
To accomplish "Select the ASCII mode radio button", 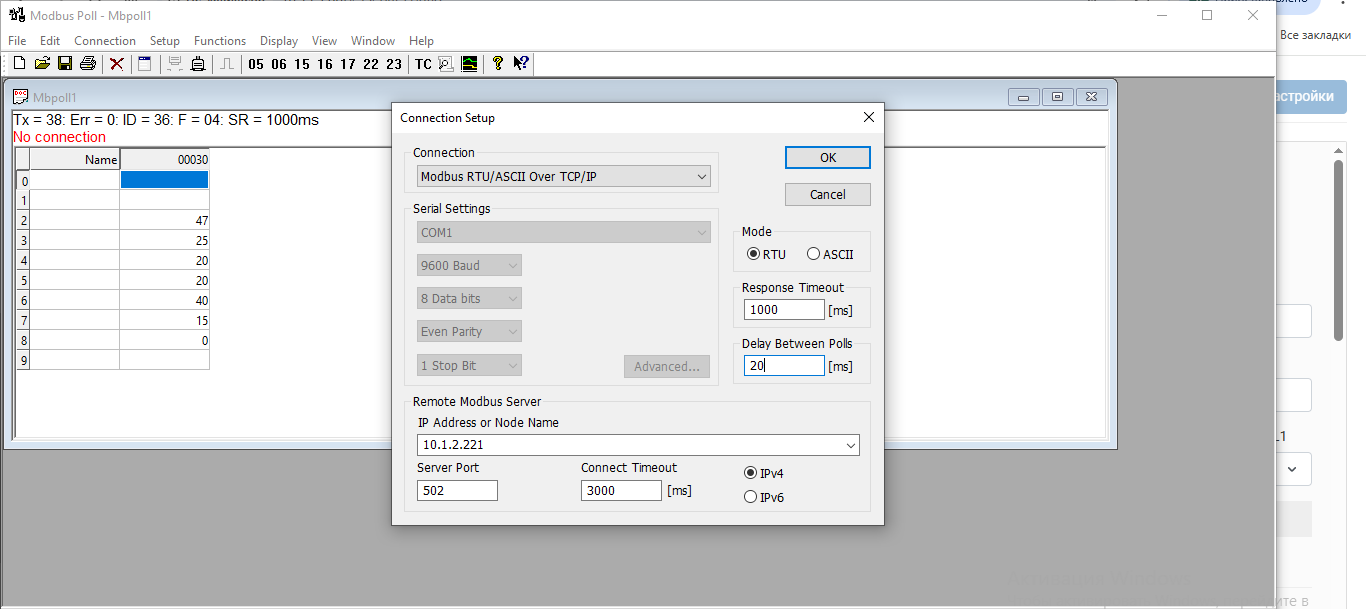I will pyautogui.click(x=813, y=254).
